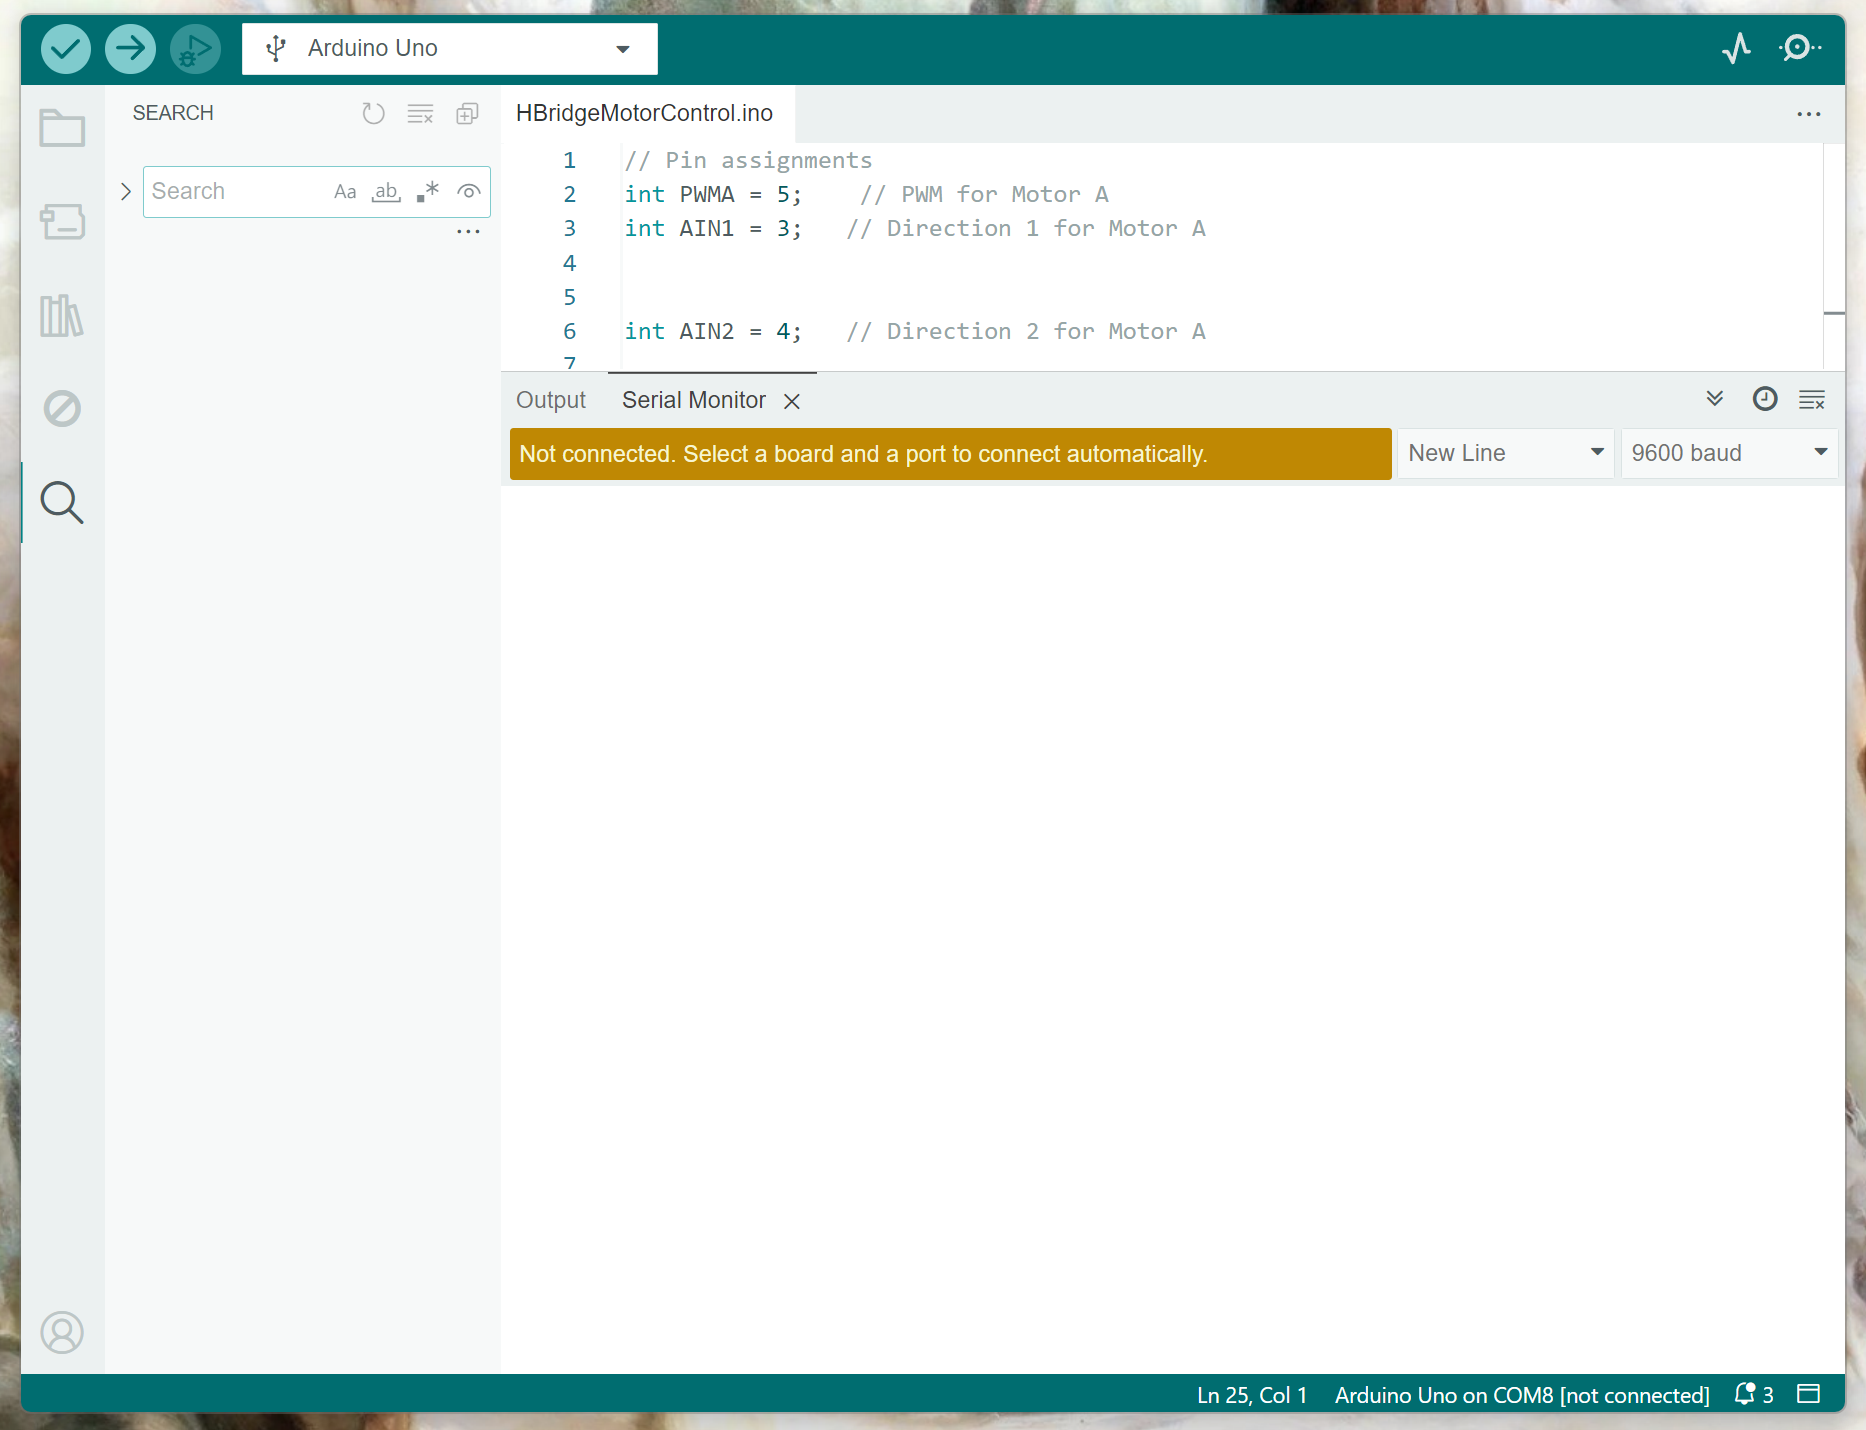Click inside the Search input field
The height and width of the screenshot is (1430, 1866).
point(230,192)
